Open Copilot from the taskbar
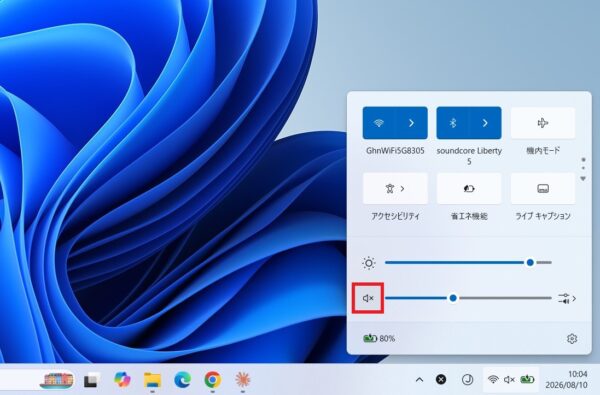This screenshot has width=600, height=395. pyautogui.click(x=122, y=380)
